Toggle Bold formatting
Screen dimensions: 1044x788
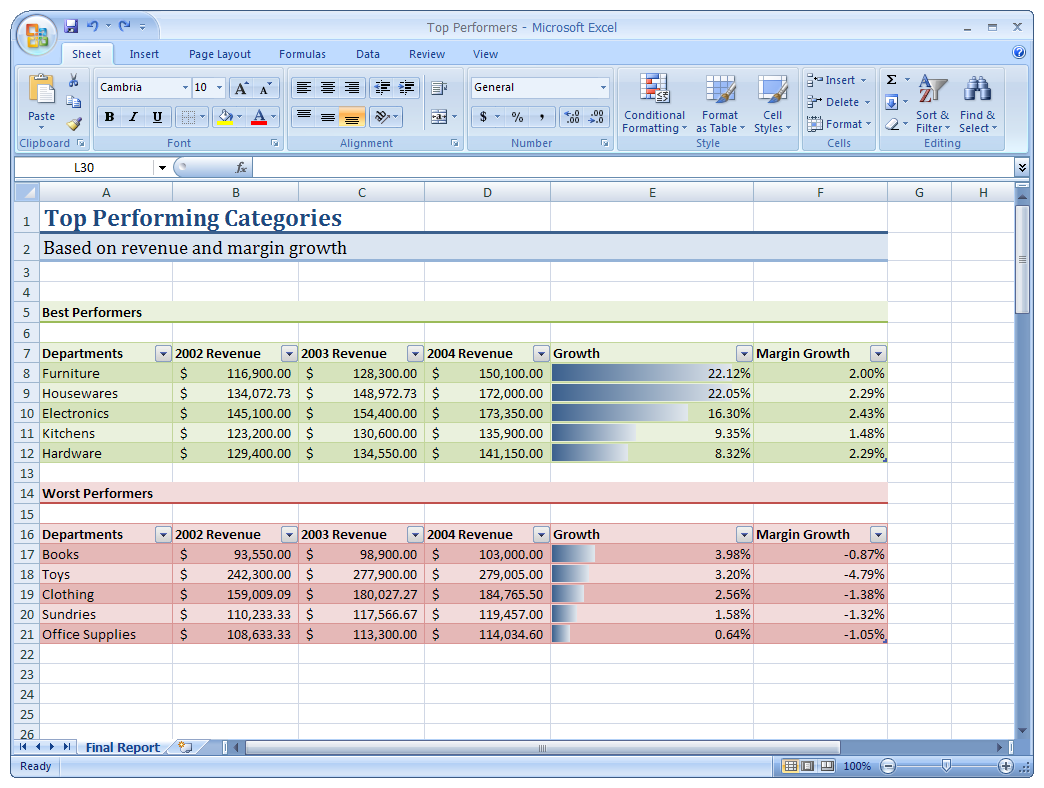pyautogui.click(x=109, y=117)
